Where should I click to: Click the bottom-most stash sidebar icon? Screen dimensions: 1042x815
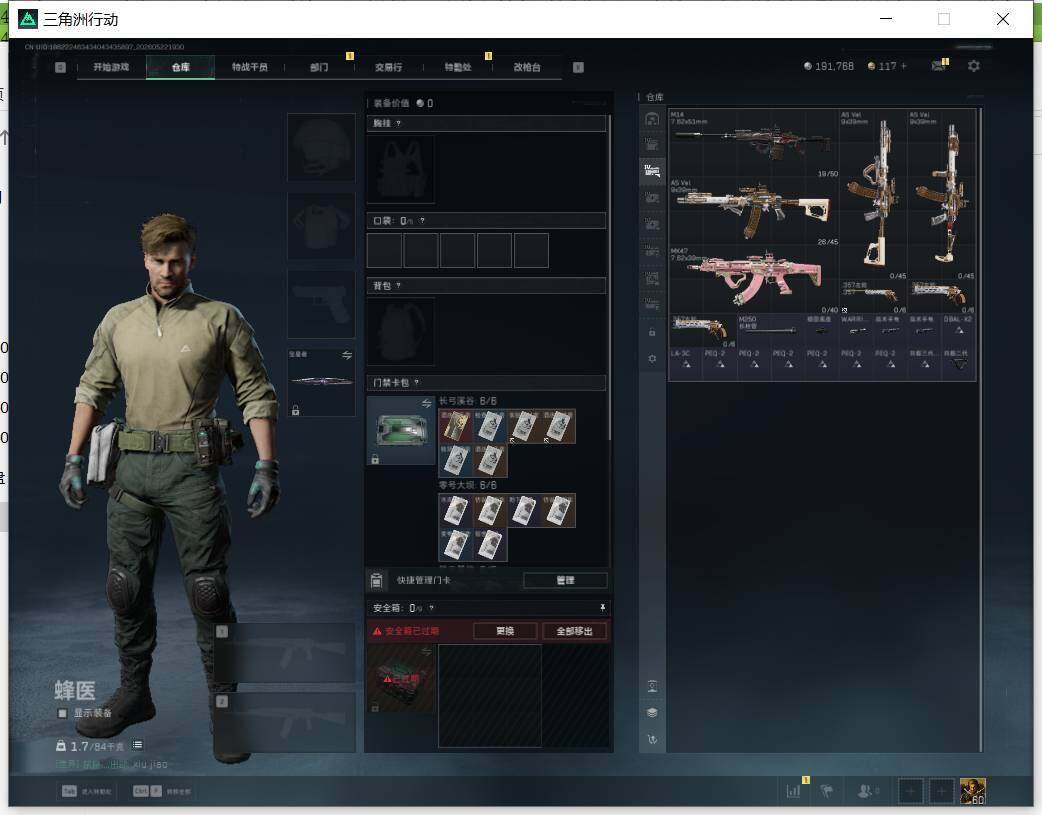[x=652, y=739]
